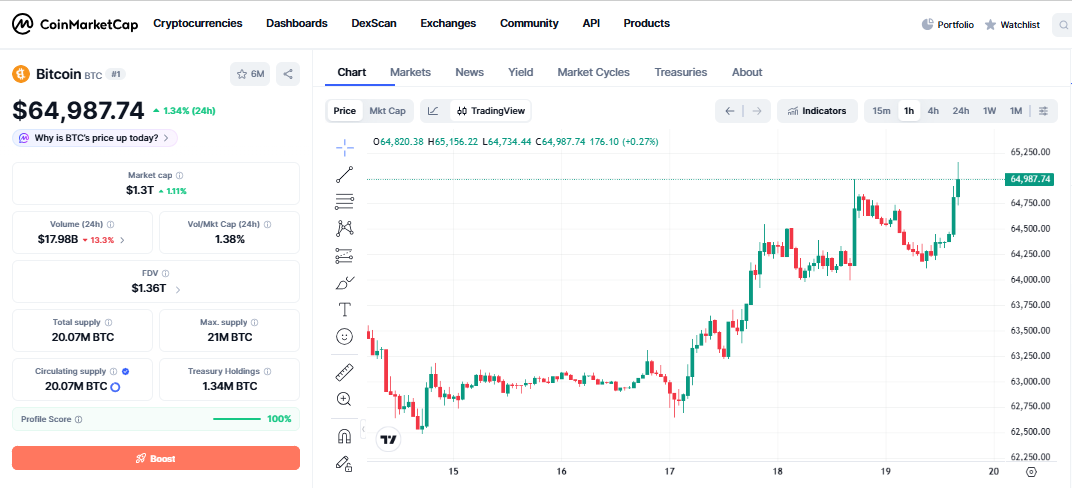Expand Volume (24h) details chevron
The image size is (1072, 488).
122,240
